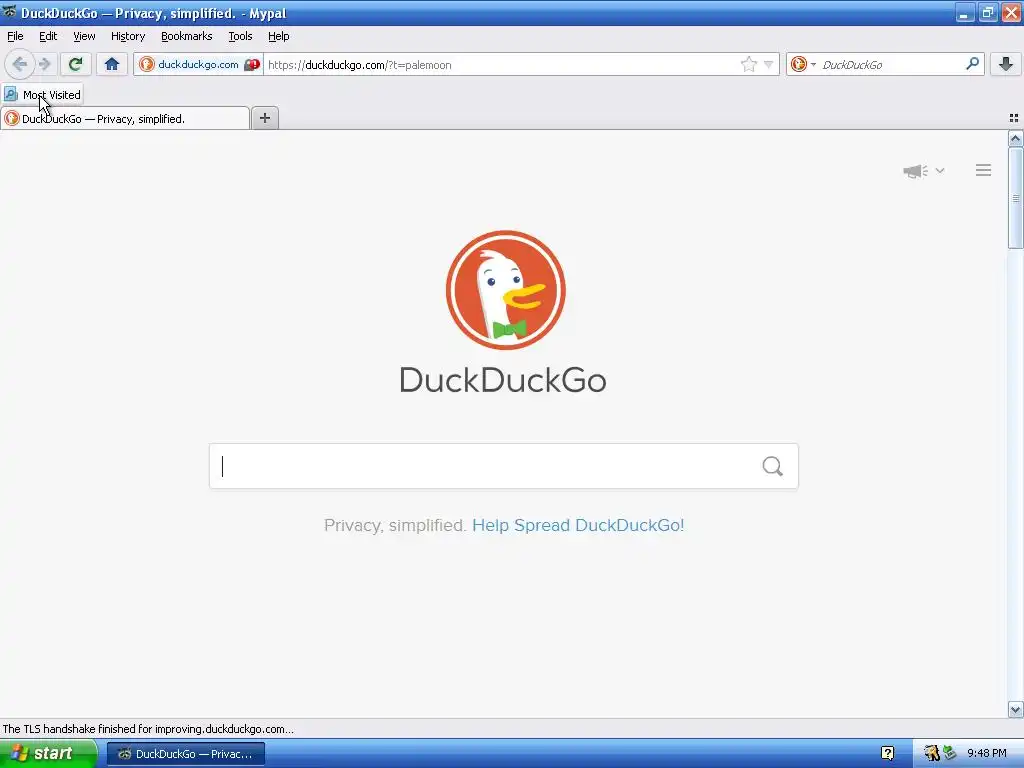Viewport: 1024px width, 768px height.
Task: Open the Most Visited bookmarks folder
Action: [43, 95]
